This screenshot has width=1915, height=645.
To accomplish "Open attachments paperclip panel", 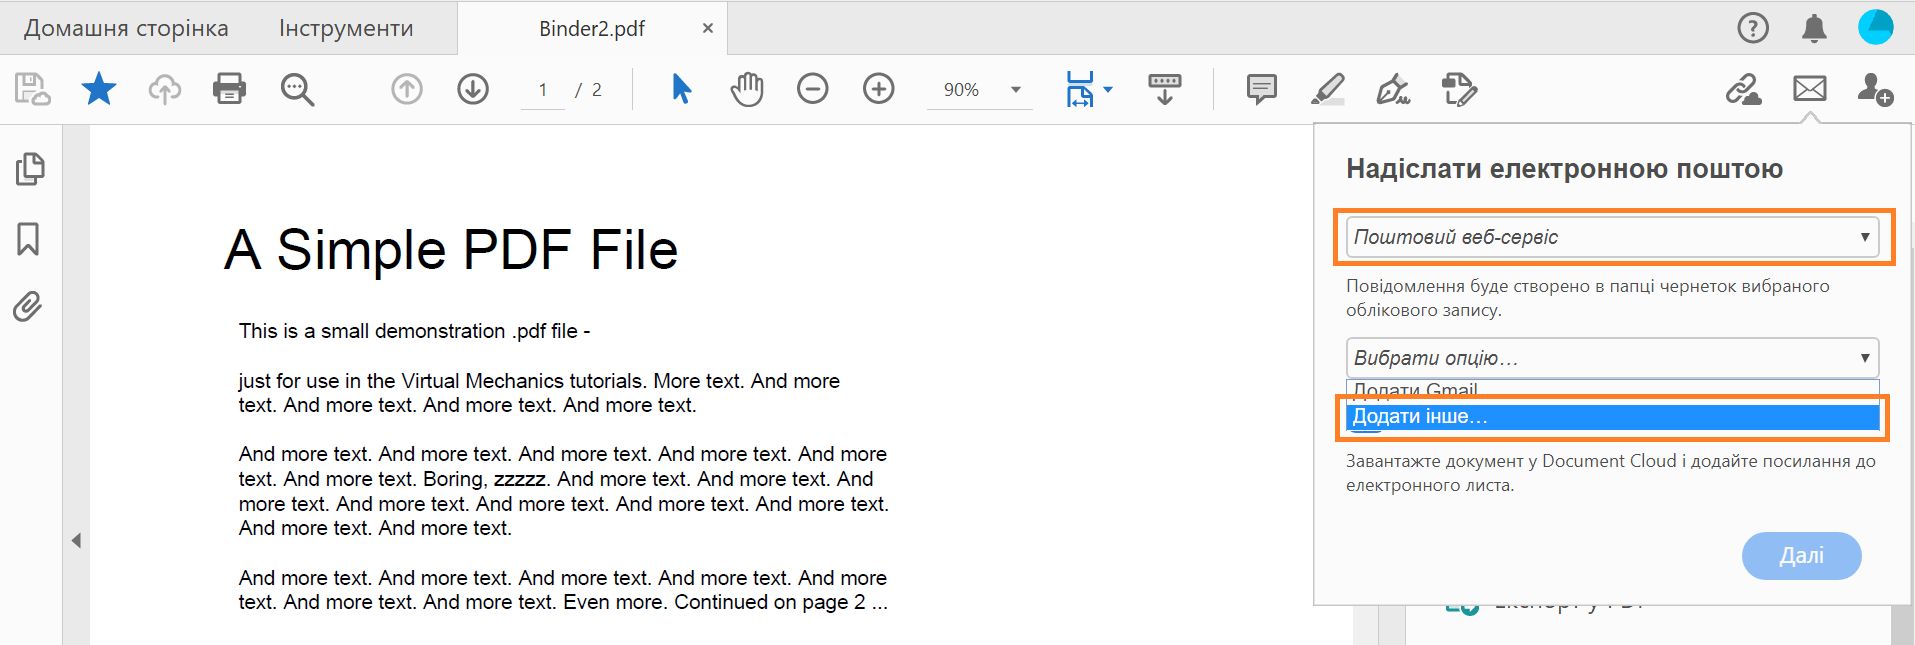I will point(28,306).
